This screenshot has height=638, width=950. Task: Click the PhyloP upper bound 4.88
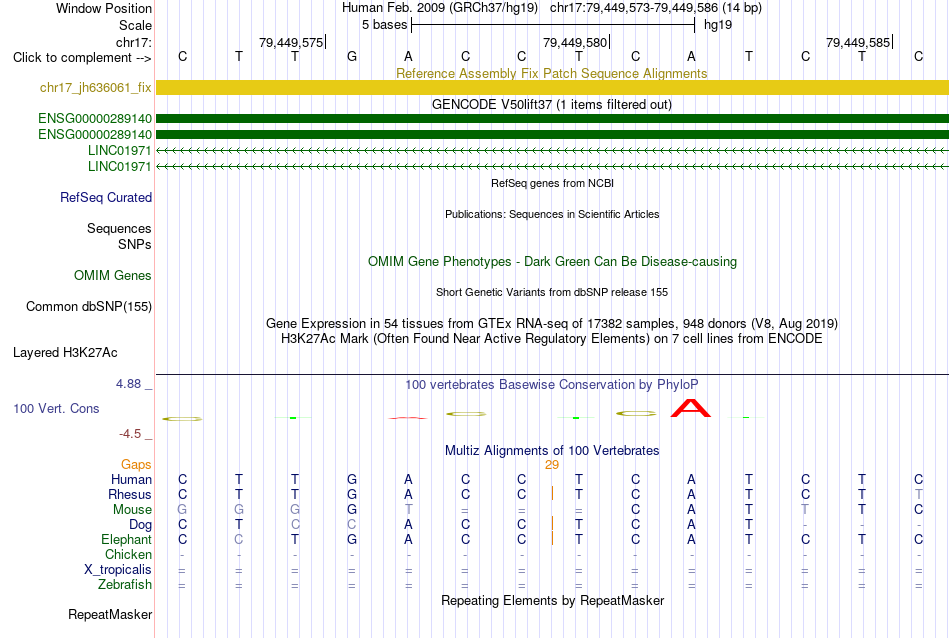click(128, 384)
